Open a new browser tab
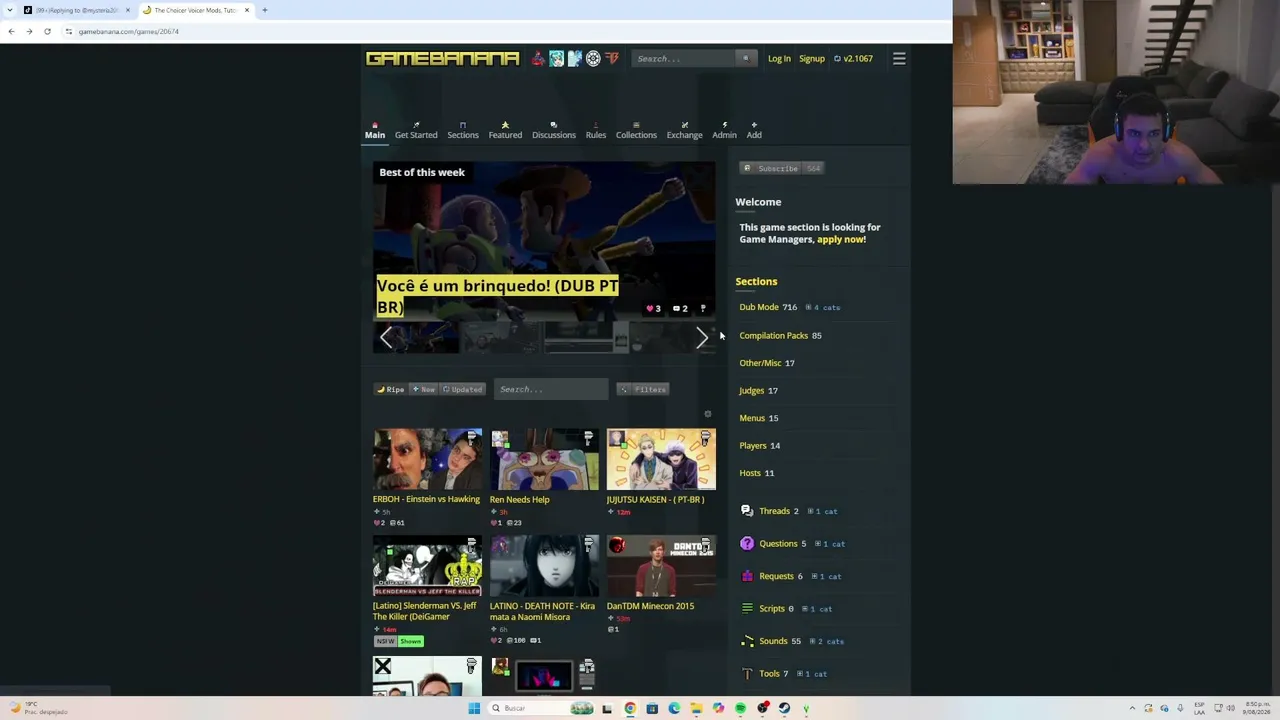Viewport: 1280px width, 720px height. click(x=264, y=10)
